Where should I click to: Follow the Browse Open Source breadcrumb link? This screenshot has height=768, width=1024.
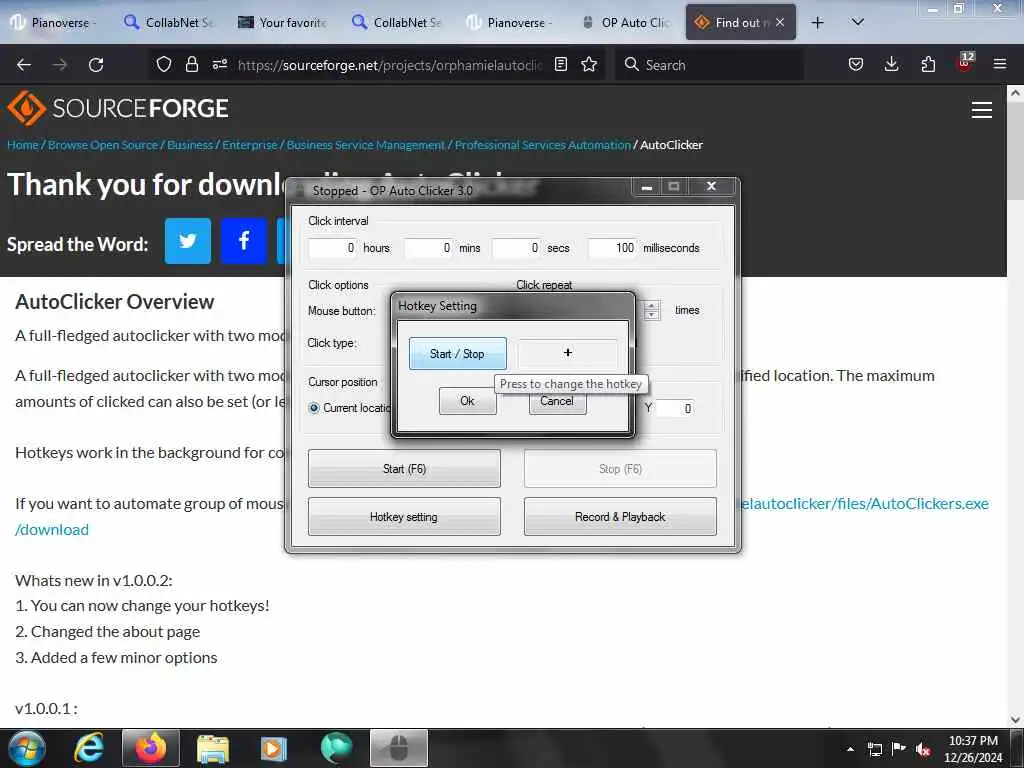(x=103, y=145)
